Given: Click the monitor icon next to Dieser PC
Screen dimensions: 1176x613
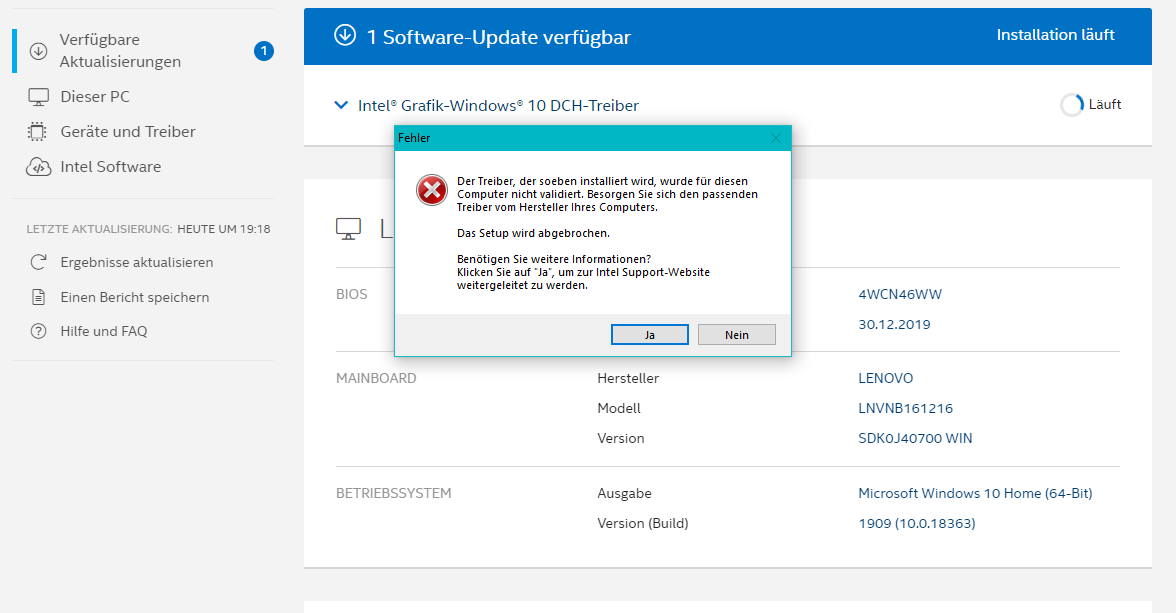Looking at the screenshot, I should 38,97.
